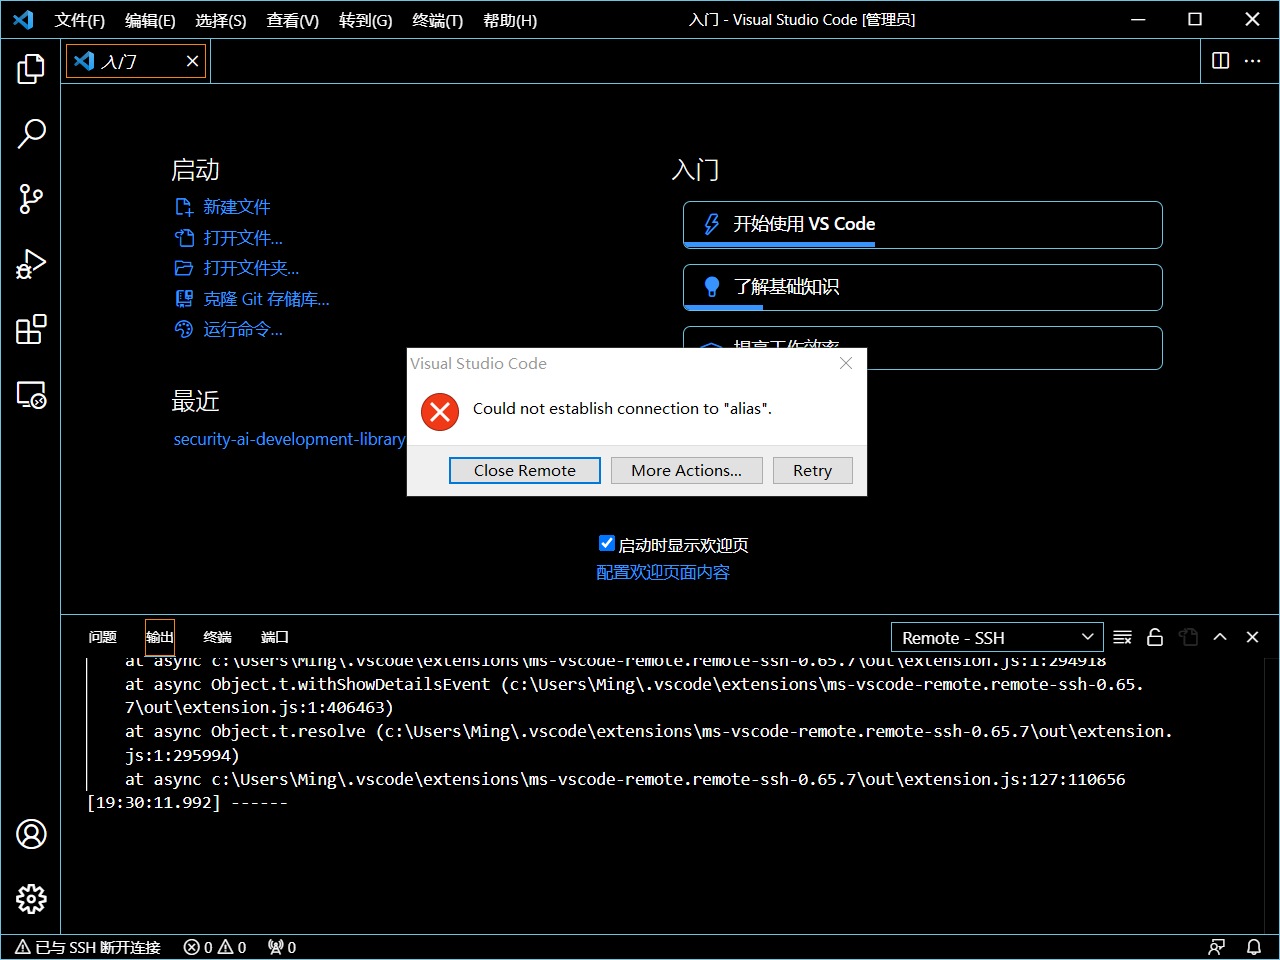Toggle auto-scroll lock in output panel
This screenshot has height=960, width=1280.
1155,637
